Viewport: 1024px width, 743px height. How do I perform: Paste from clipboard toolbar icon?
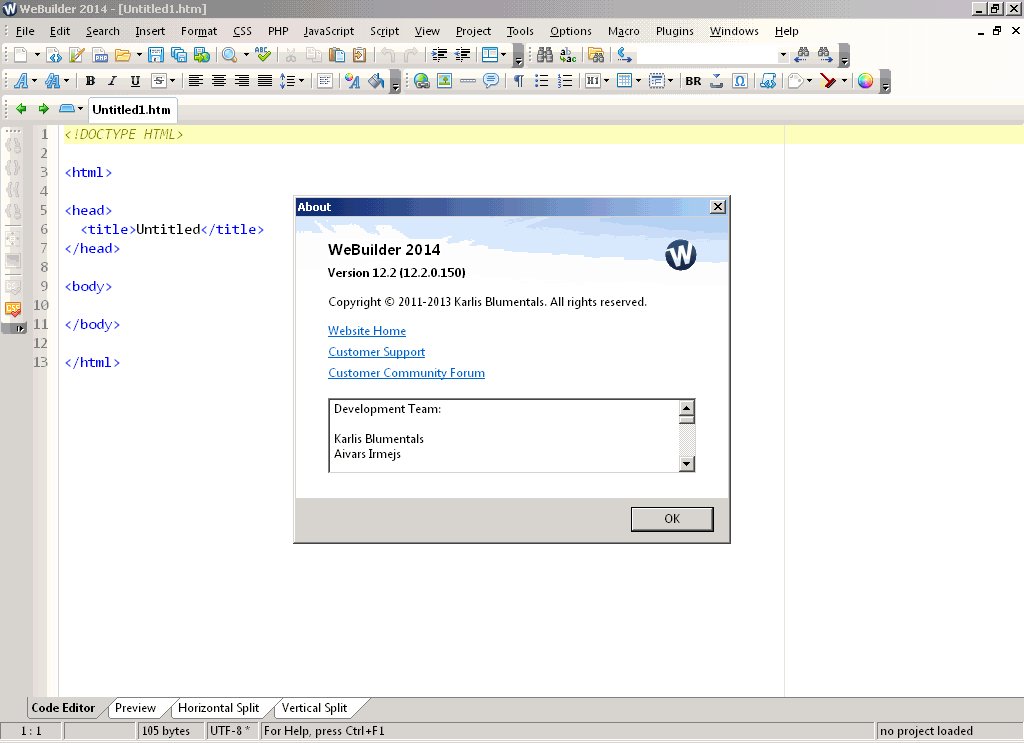click(x=337, y=55)
